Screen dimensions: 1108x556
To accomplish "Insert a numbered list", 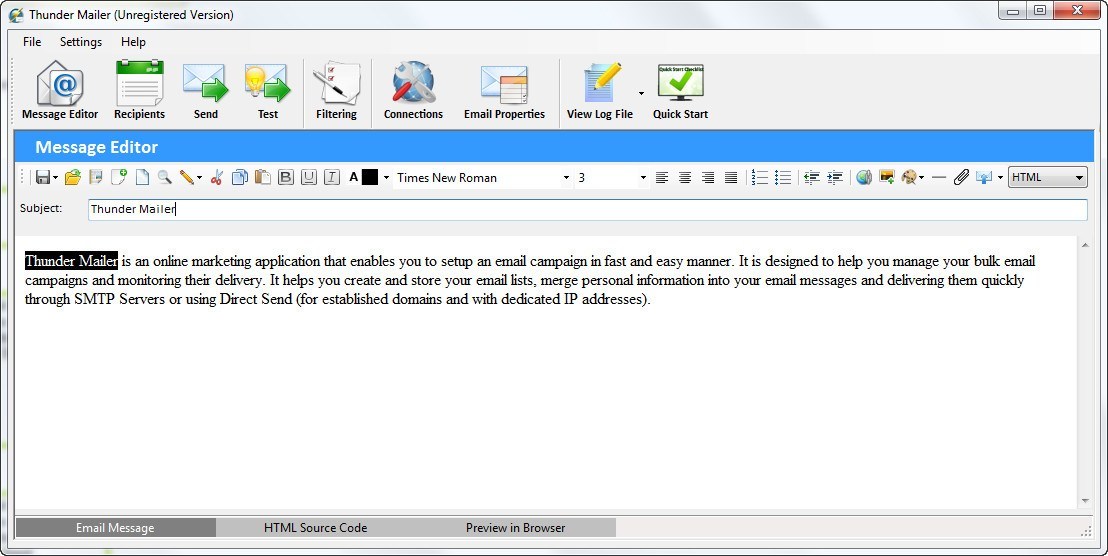I will pos(760,177).
